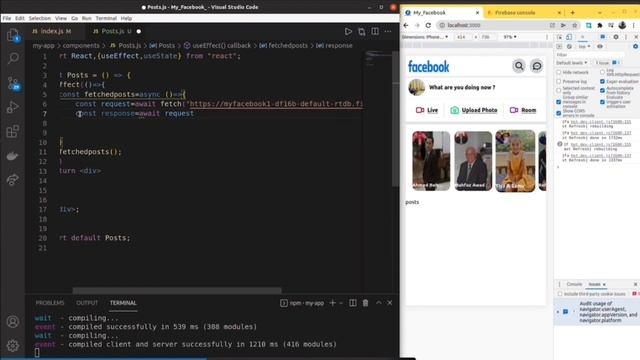Open the browser extensions puzzle icon
The width and height of the screenshot is (640, 360).
pyautogui.click(x=600, y=25)
